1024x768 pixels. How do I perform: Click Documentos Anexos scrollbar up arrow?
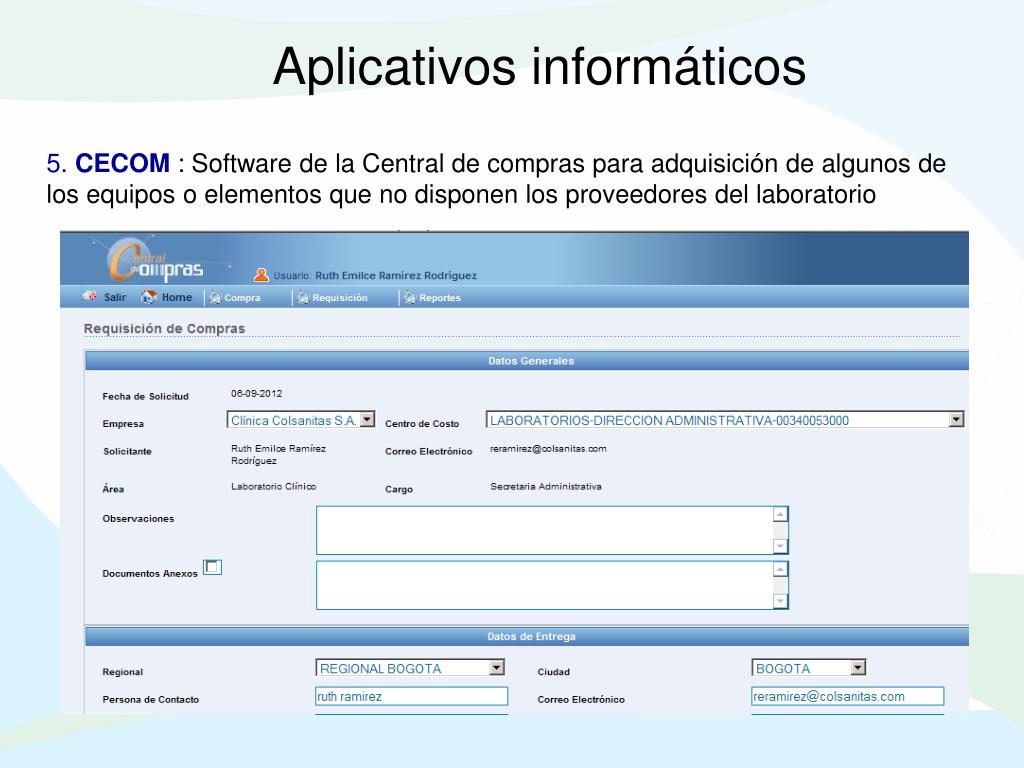(x=780, y=569)
